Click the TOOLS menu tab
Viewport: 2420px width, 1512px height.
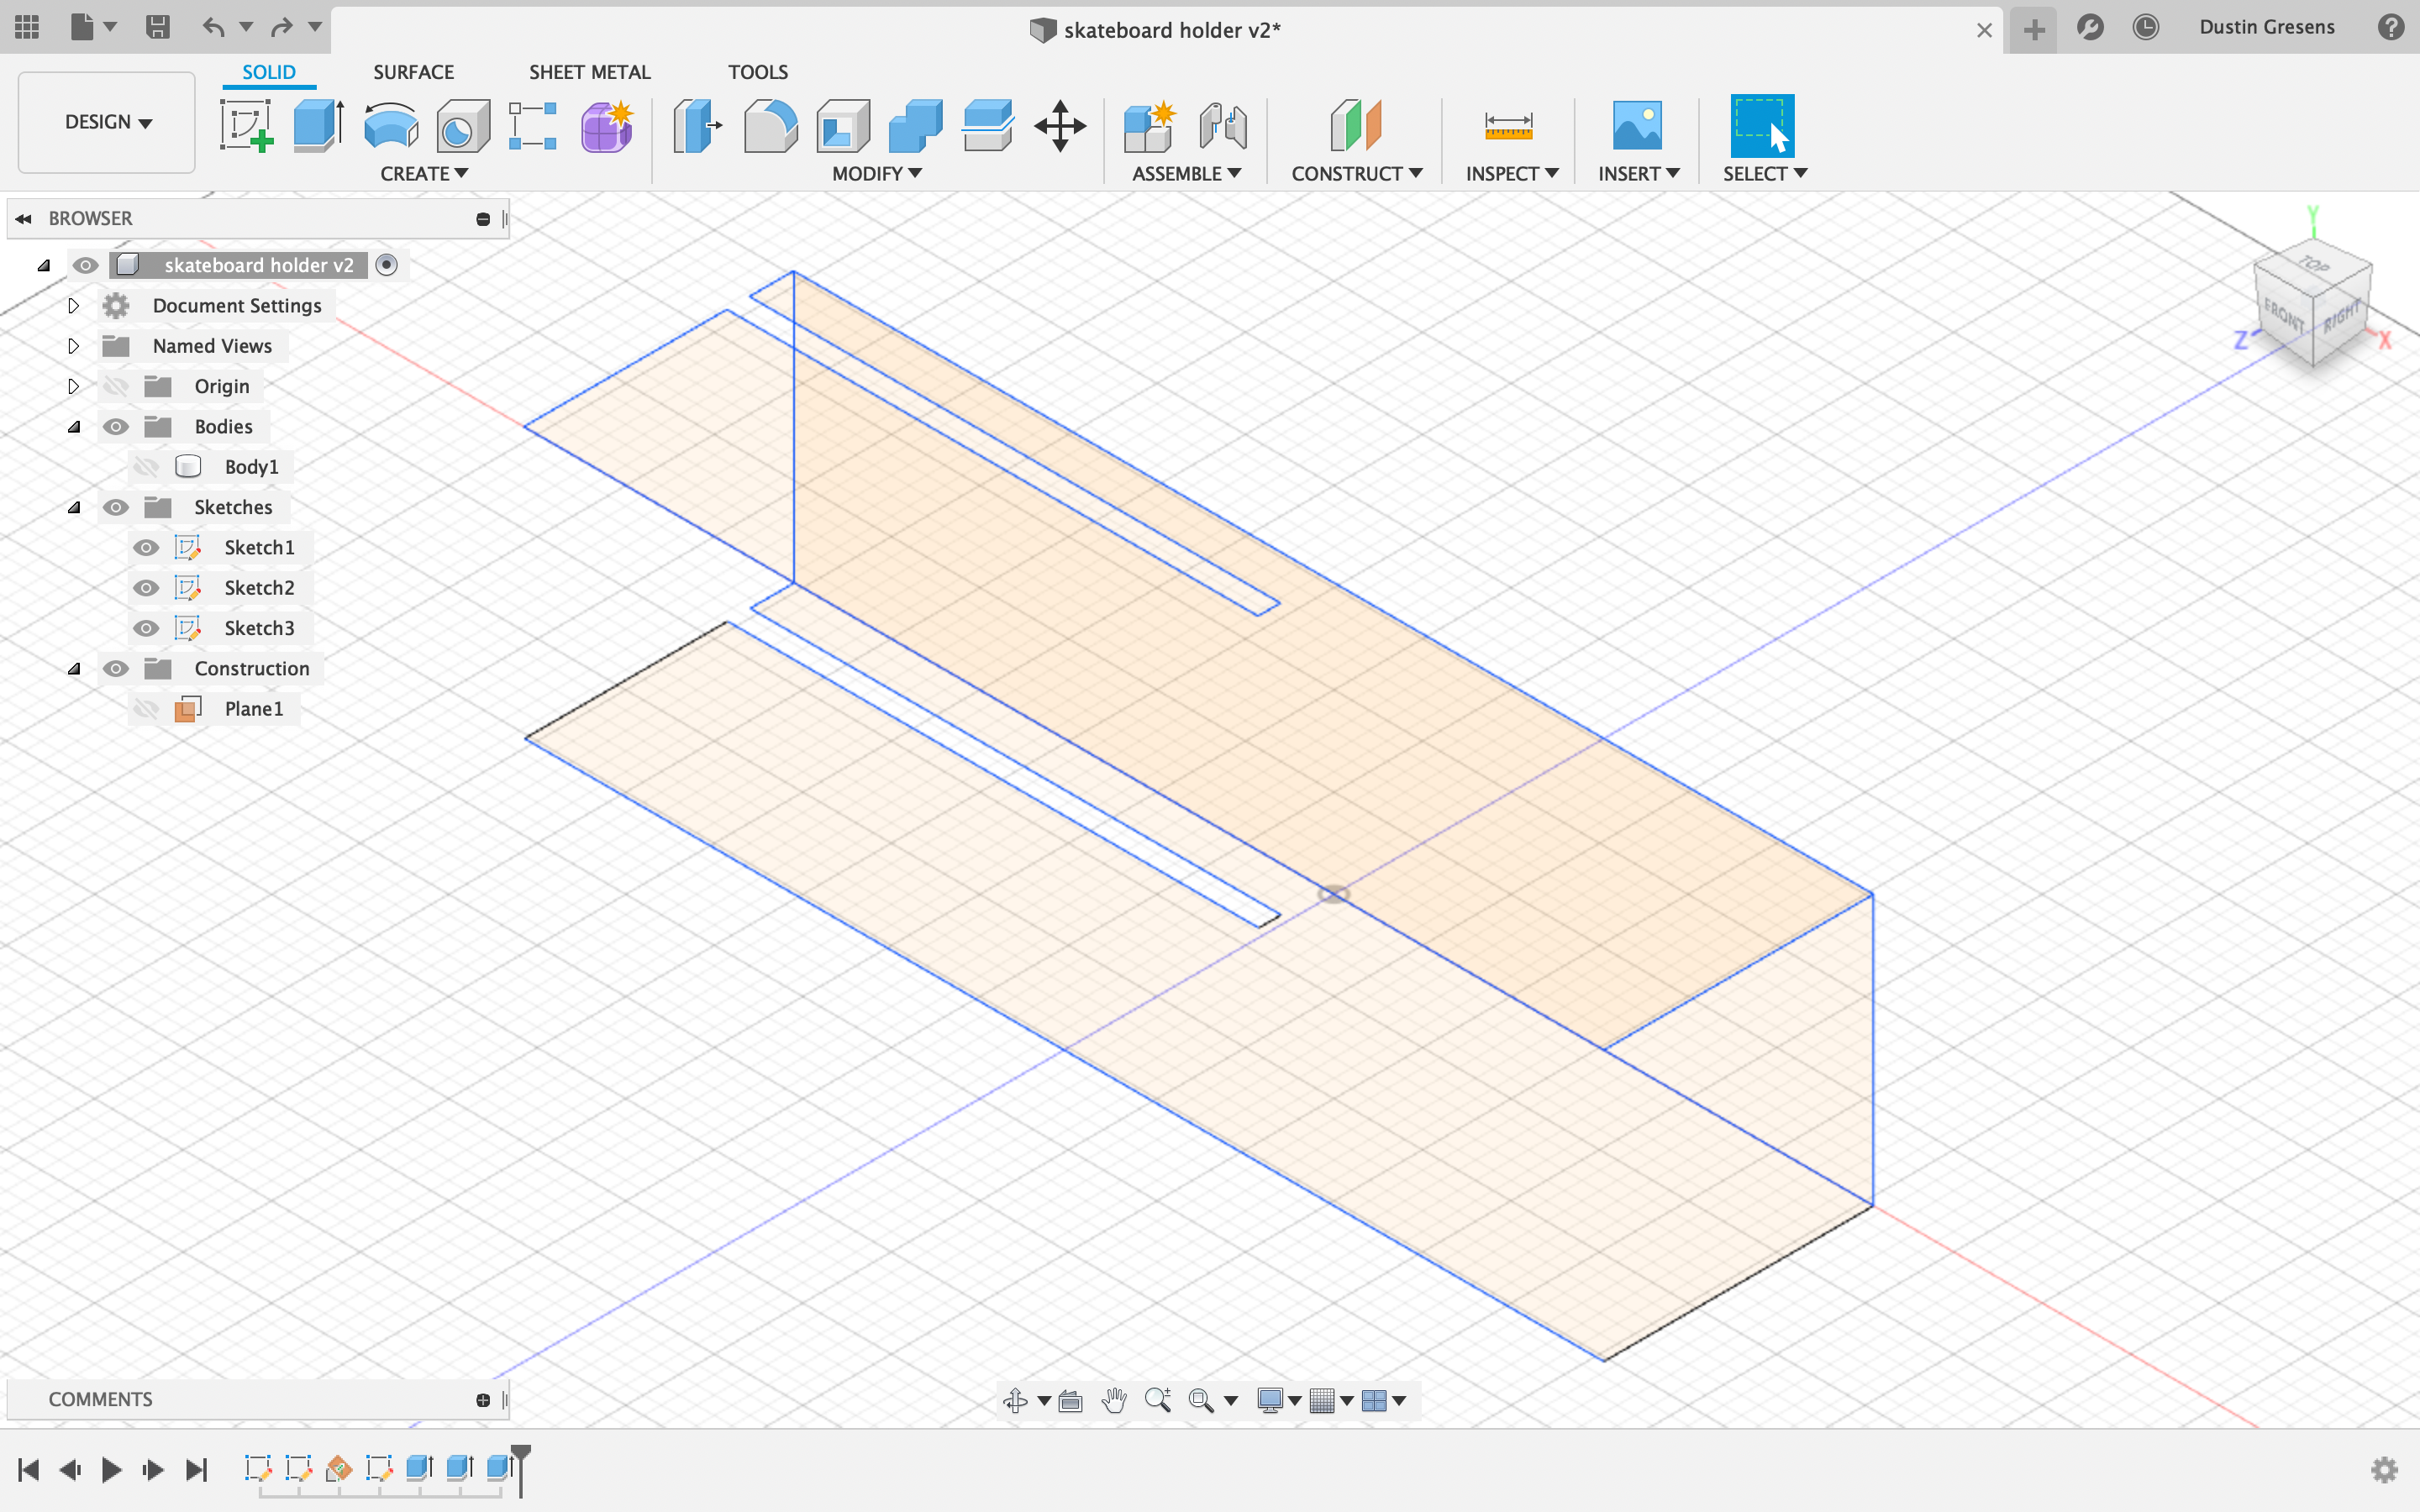coord(760,71)
